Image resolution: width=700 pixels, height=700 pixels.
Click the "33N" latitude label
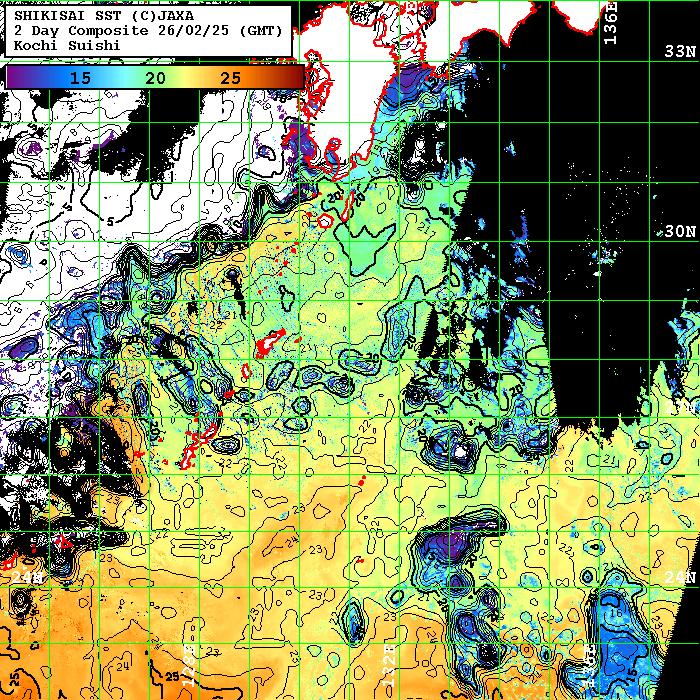[680, 51]
